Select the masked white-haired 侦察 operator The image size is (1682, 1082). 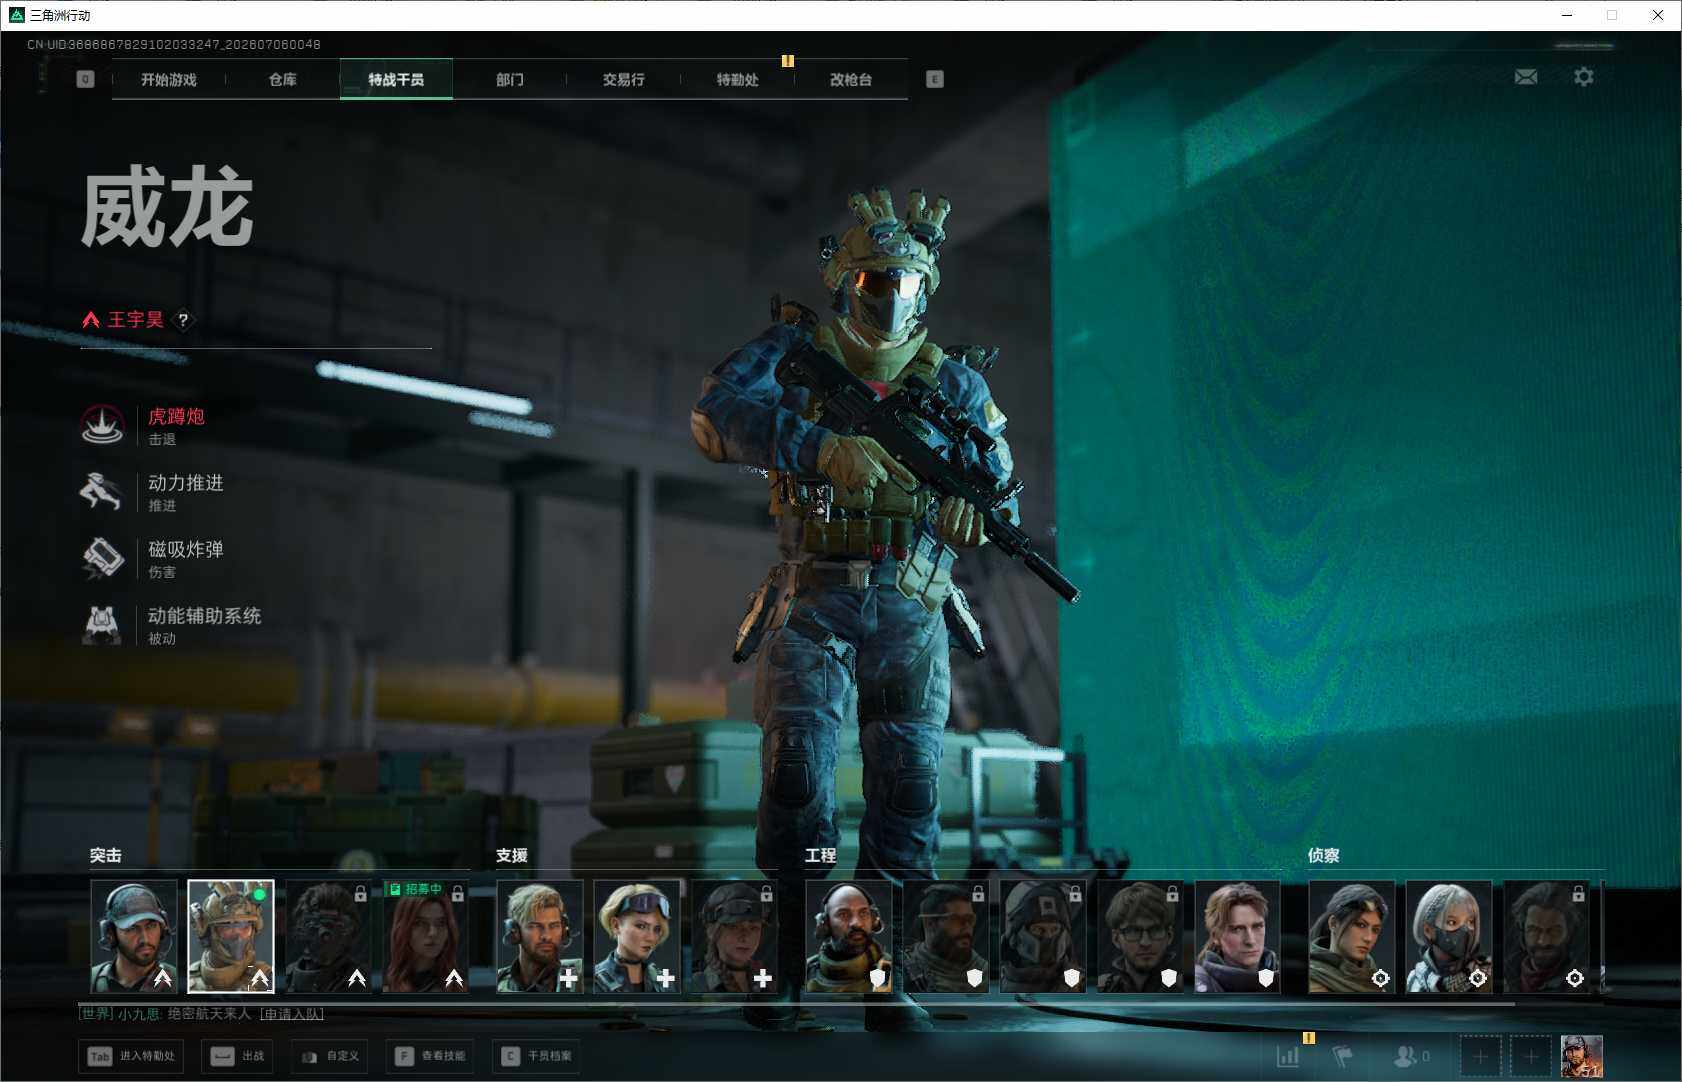coord(1449,936)
